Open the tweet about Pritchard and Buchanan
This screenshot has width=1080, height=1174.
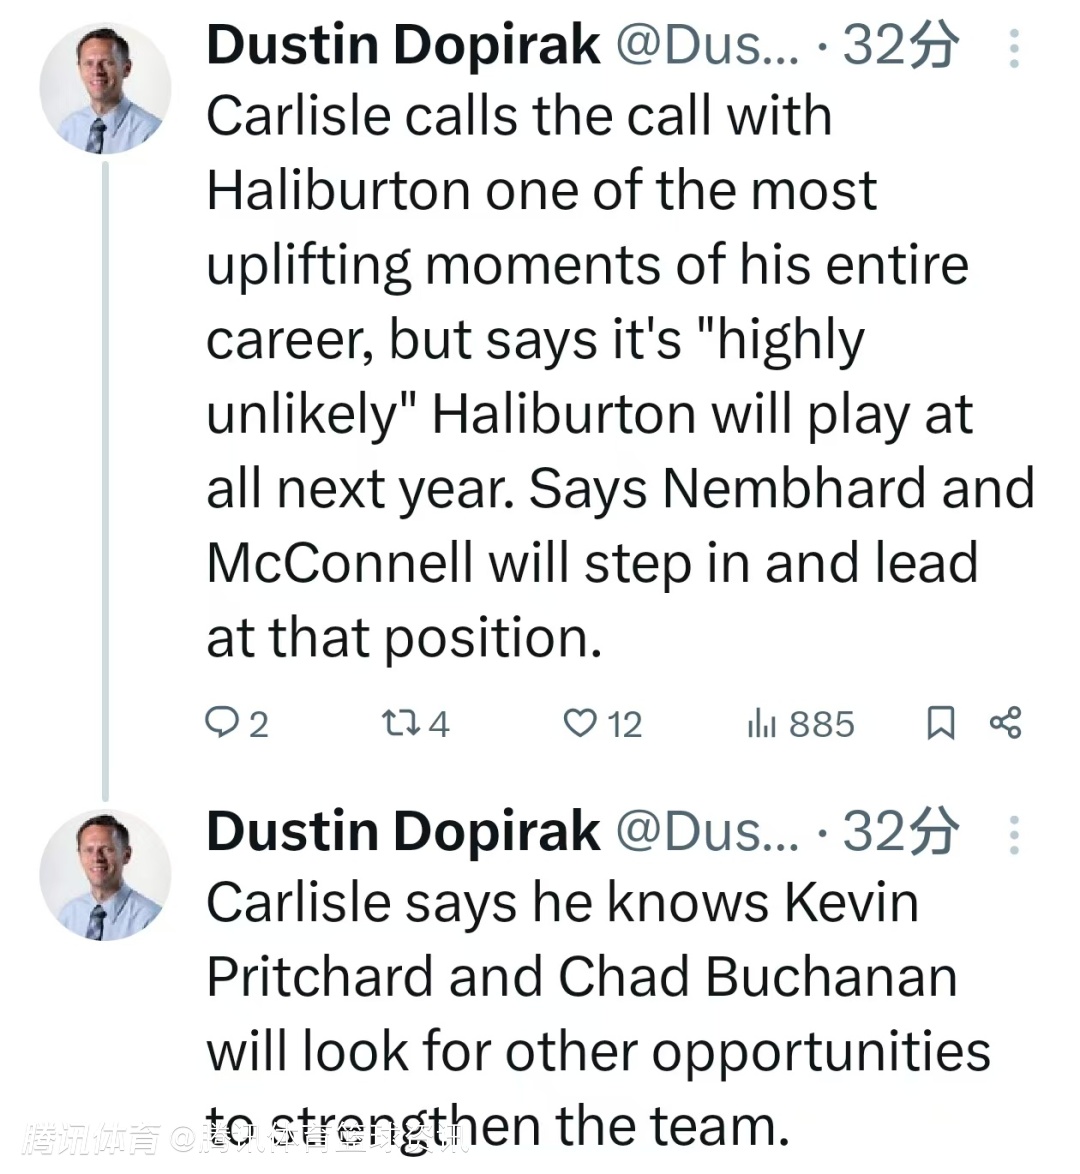[590, 1012]
